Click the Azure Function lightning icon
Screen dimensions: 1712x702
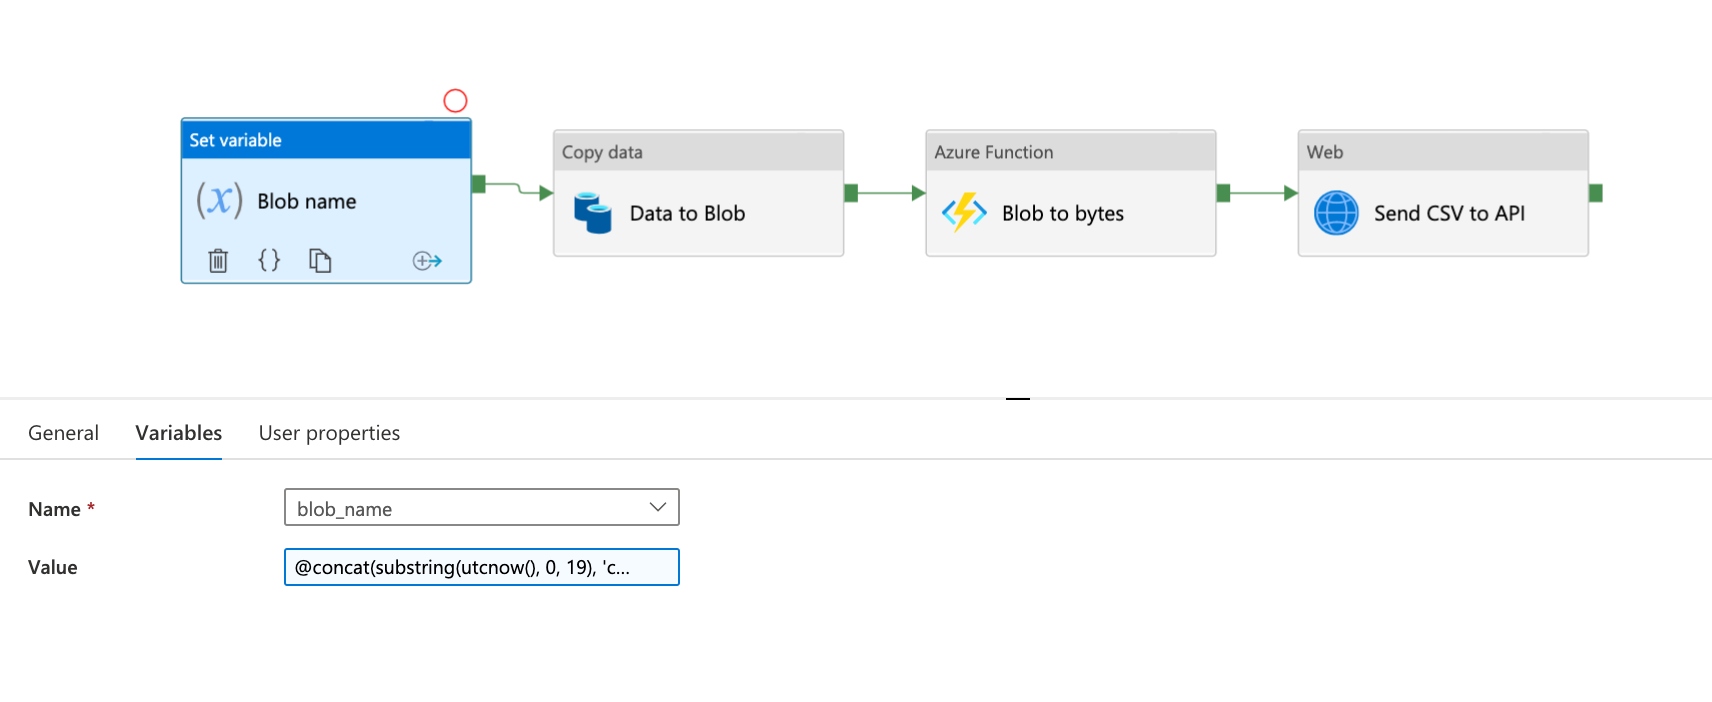pyautogui.click(x=964, y=213)
